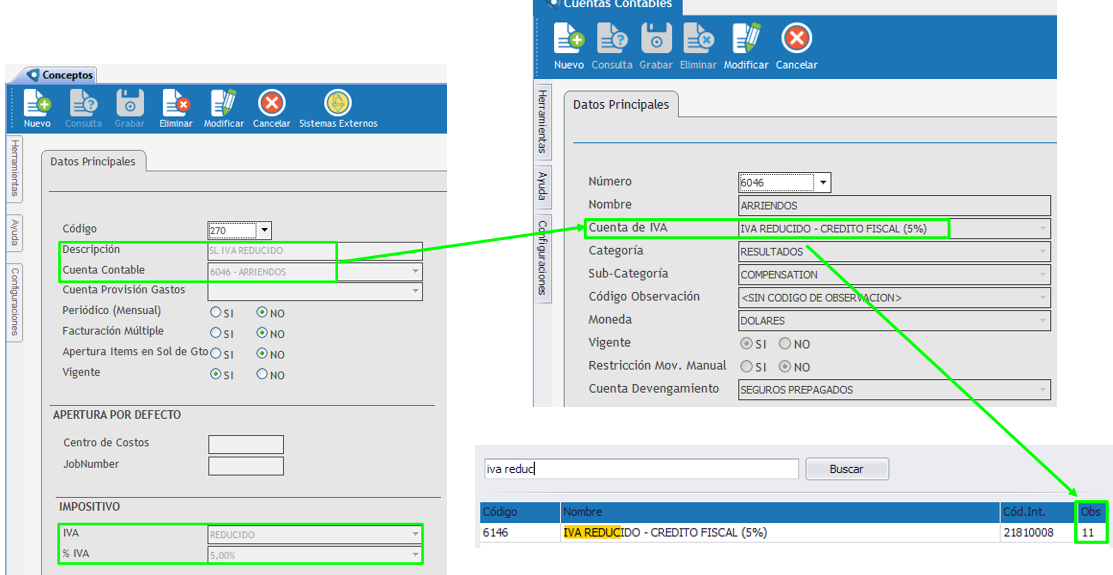Open the Código dropdown showing 270

pyautogui.click(x=265, y=230)
